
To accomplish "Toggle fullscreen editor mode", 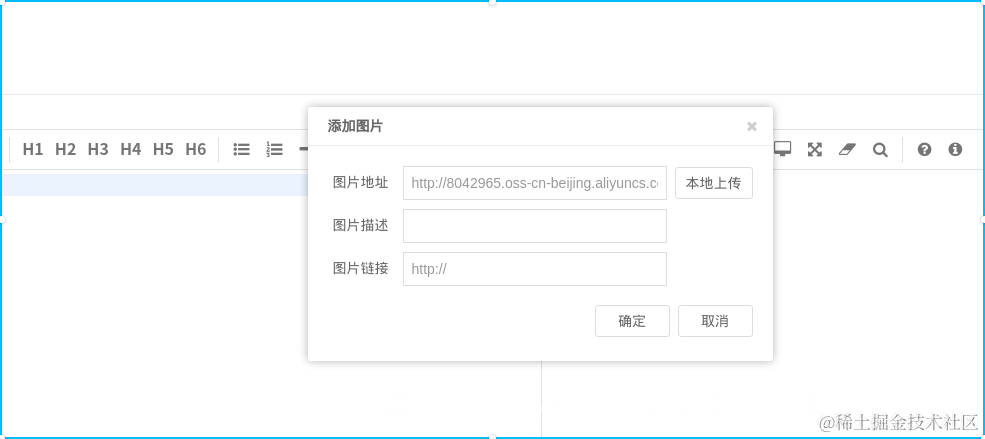I will pos(815,149).
